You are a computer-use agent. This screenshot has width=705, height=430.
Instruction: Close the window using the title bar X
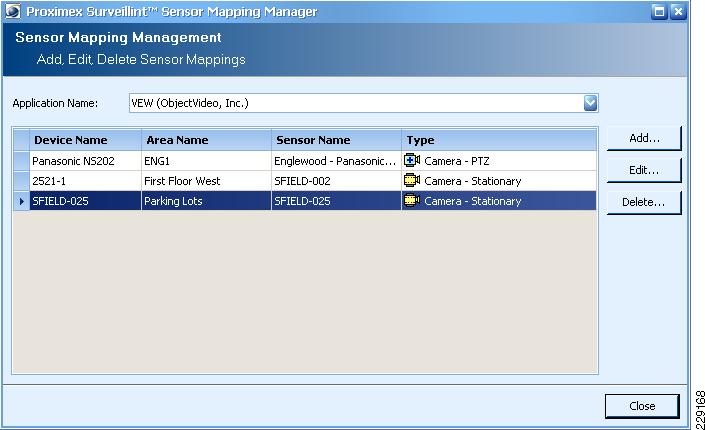[x=678, y=11]
